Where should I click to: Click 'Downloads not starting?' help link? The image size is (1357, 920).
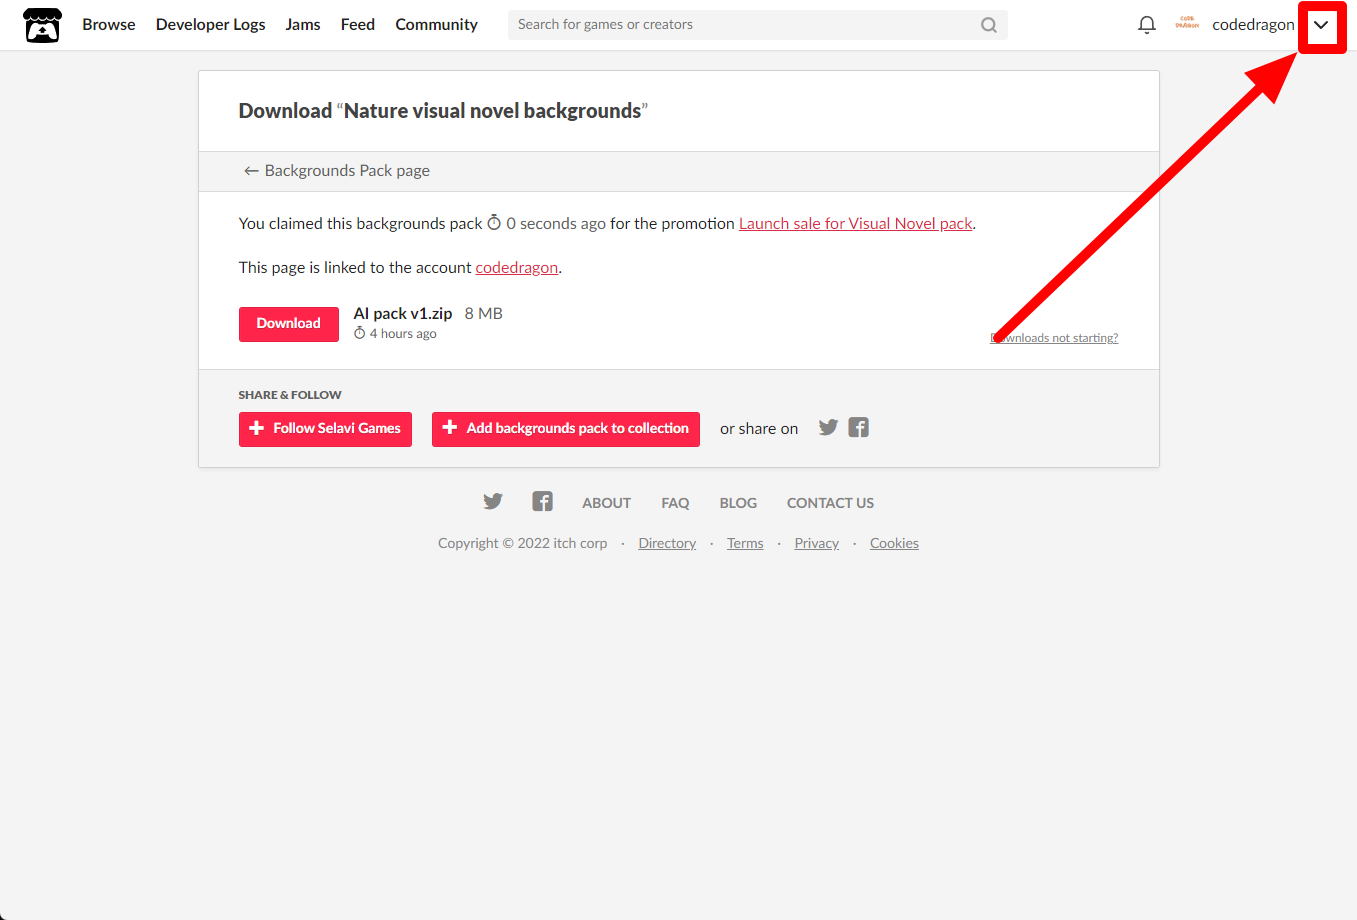pos(1054,338)
